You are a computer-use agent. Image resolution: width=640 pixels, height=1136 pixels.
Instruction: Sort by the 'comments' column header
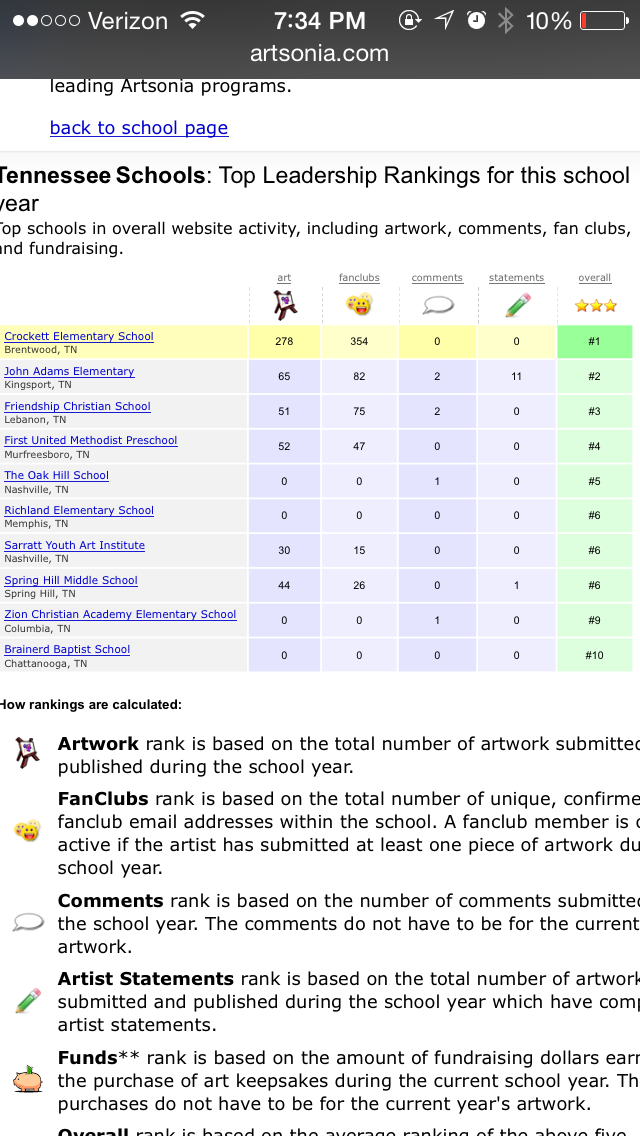tap(437, 277)
